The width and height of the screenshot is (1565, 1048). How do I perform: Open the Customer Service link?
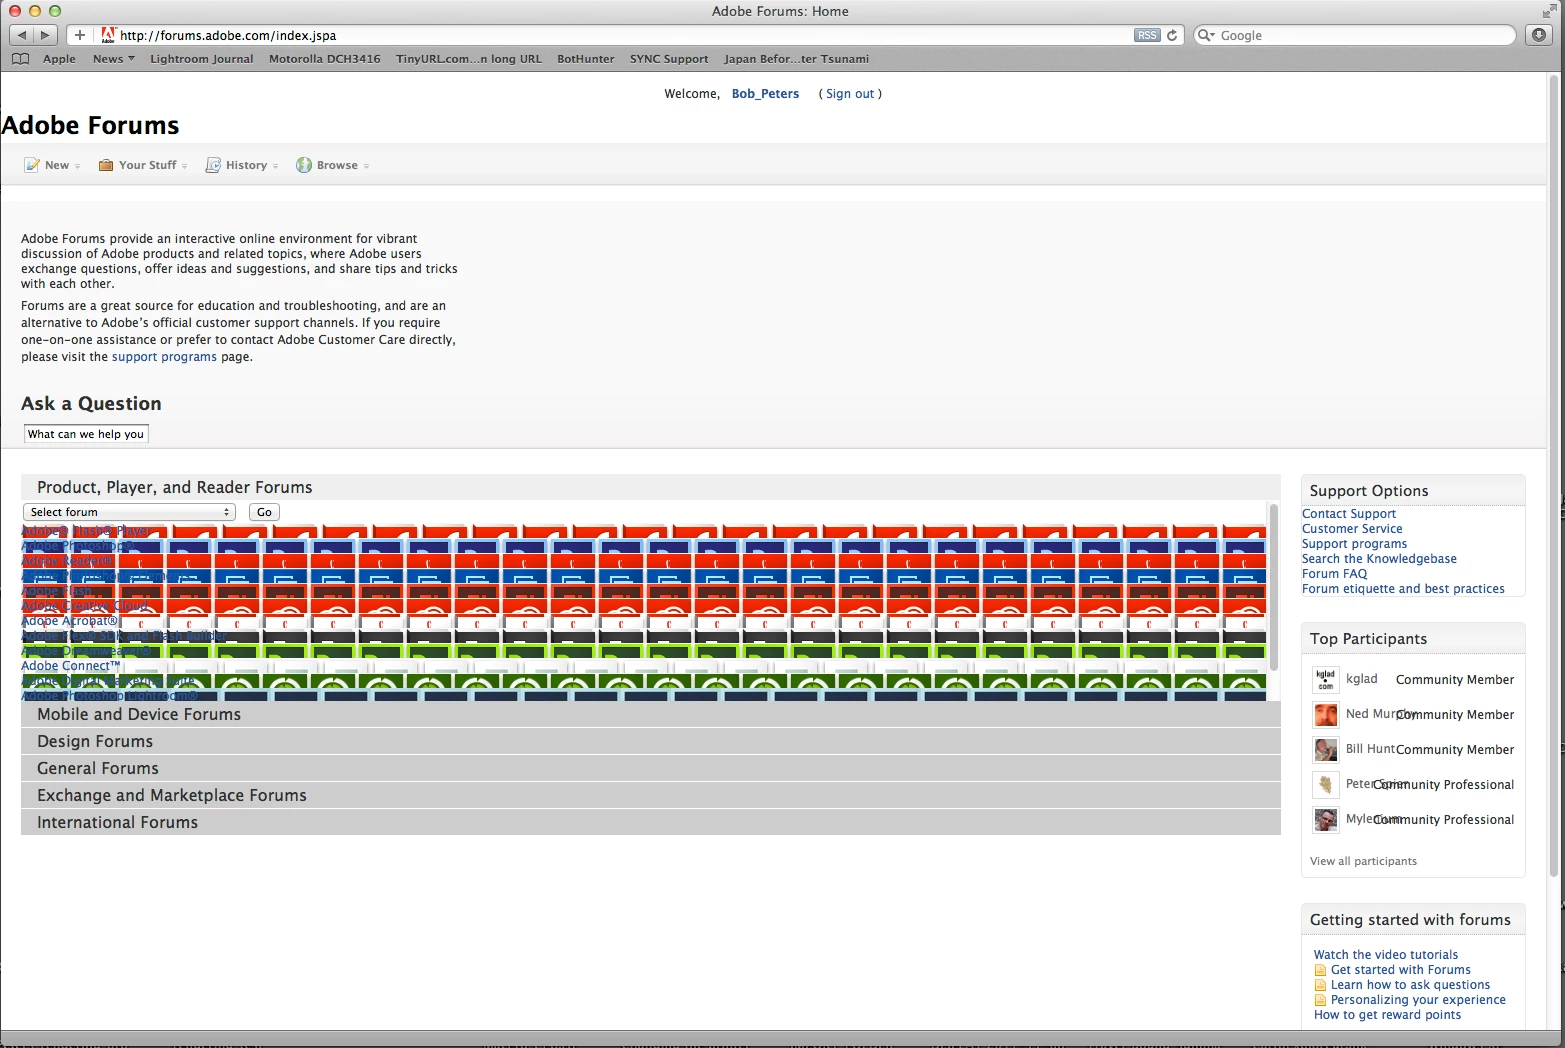tap(1352, 529)
